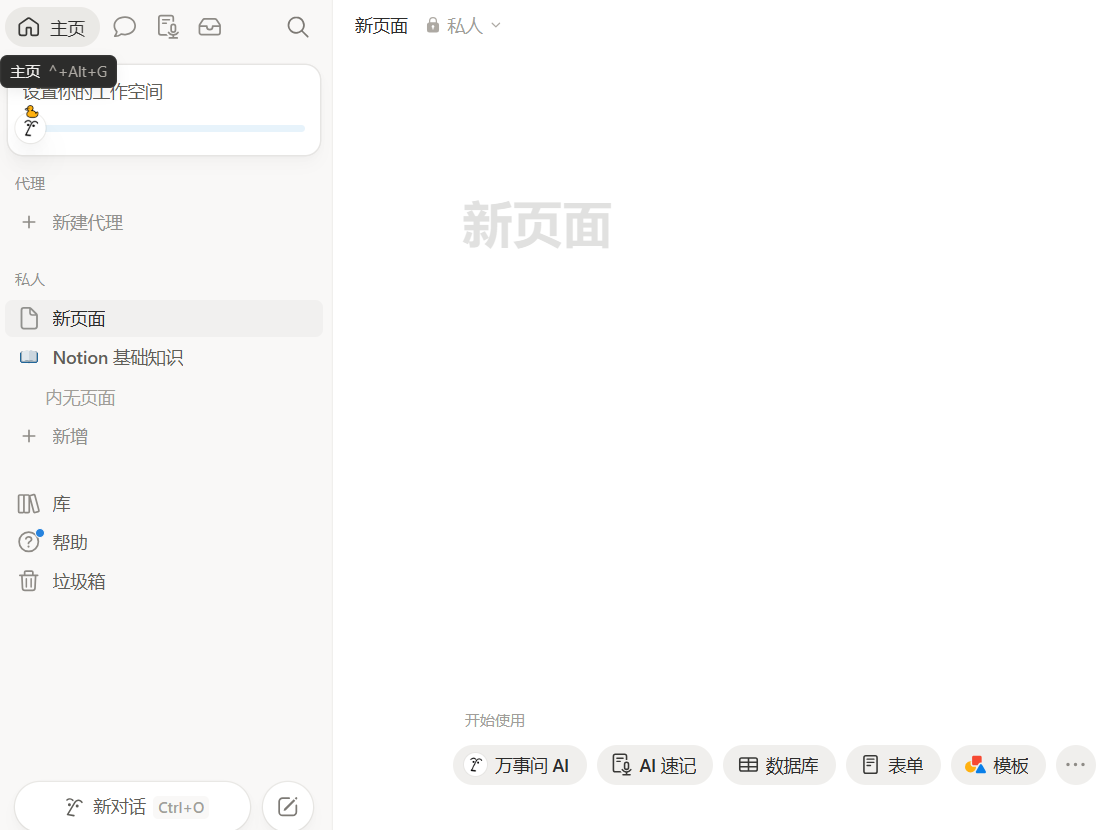Image resolution: width=1100 pixels, height=830 pixels.
Task: Open the Library (库) books icon
Action: (29, 504)
